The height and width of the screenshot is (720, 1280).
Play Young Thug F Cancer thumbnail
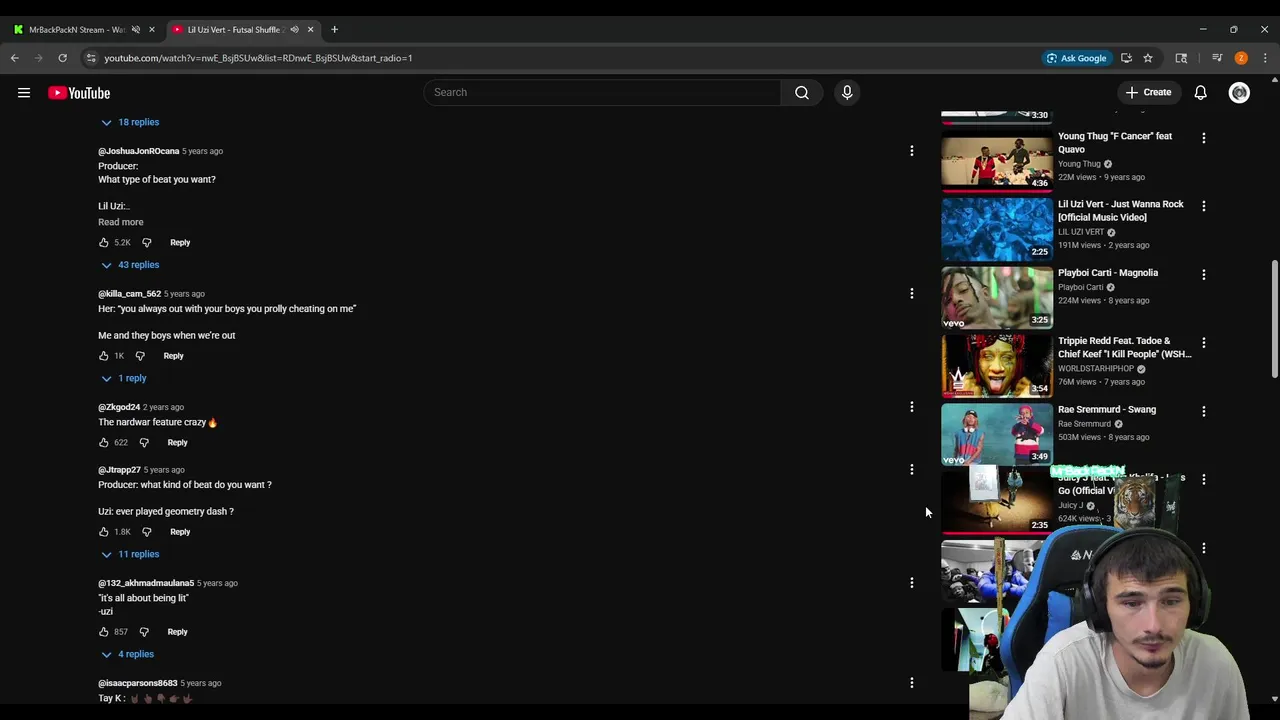pyautogui.click(x=996, y=160)
